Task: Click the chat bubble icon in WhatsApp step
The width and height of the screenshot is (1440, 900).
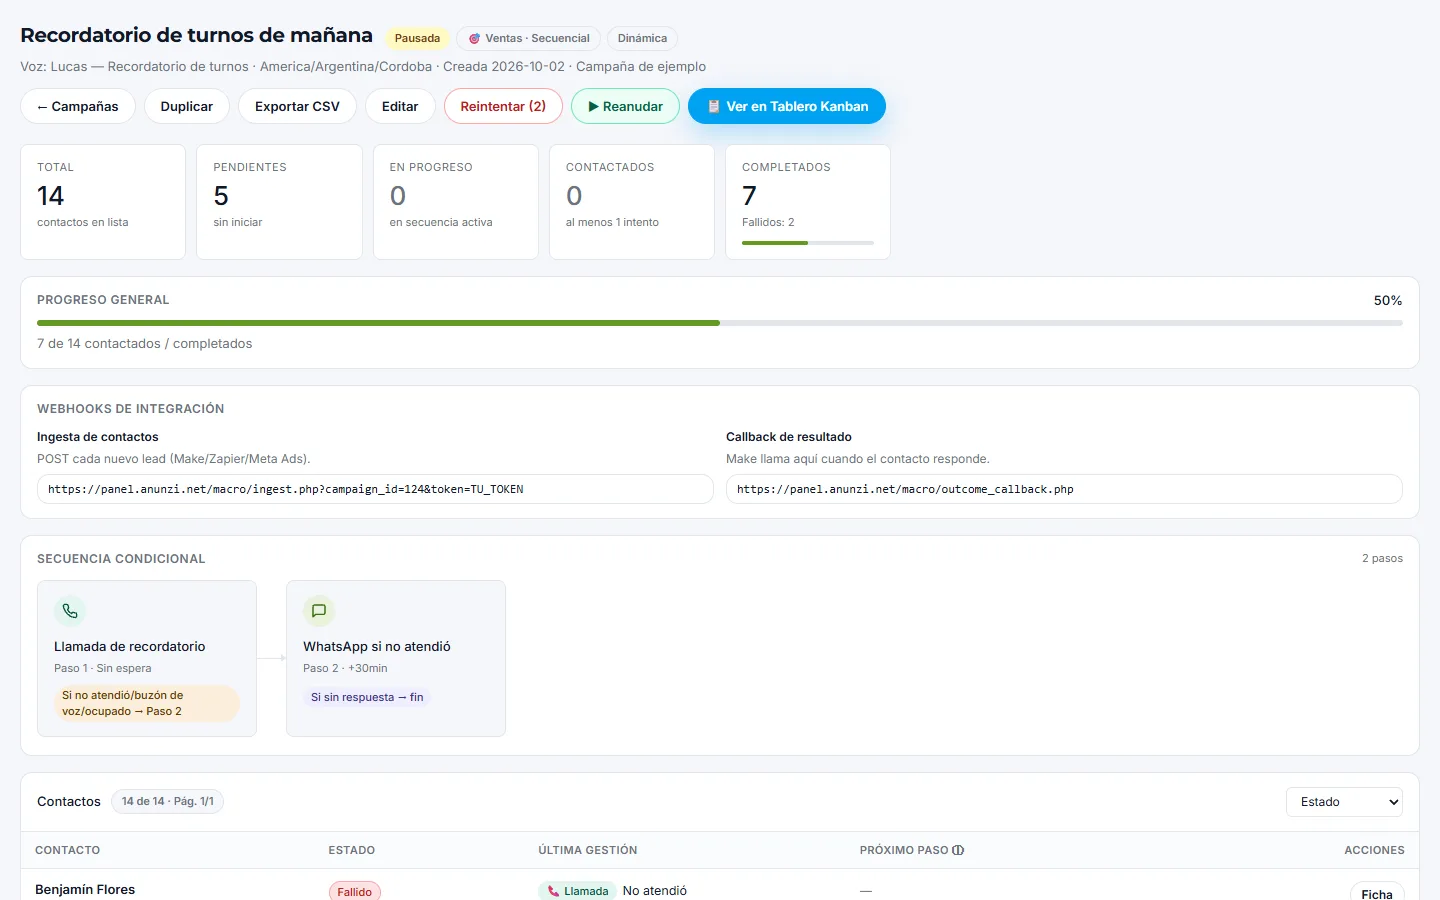Action: pyautogui.click(x=319, y=610)
